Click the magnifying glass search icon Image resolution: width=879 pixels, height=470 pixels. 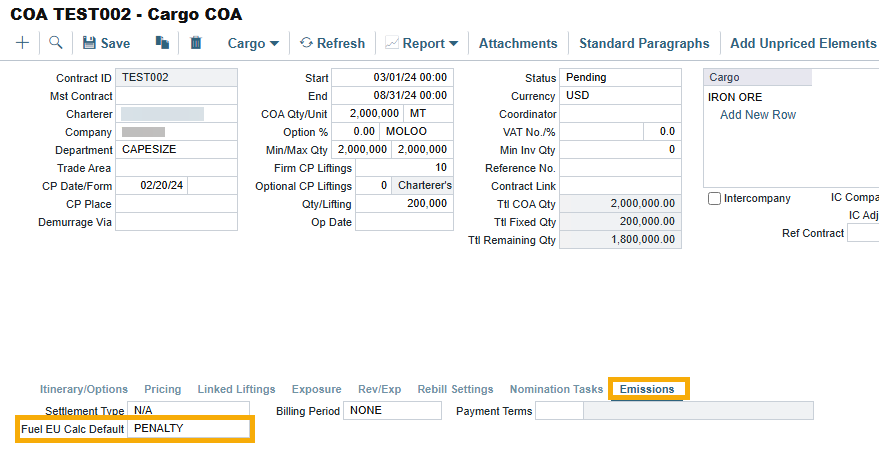56,43
